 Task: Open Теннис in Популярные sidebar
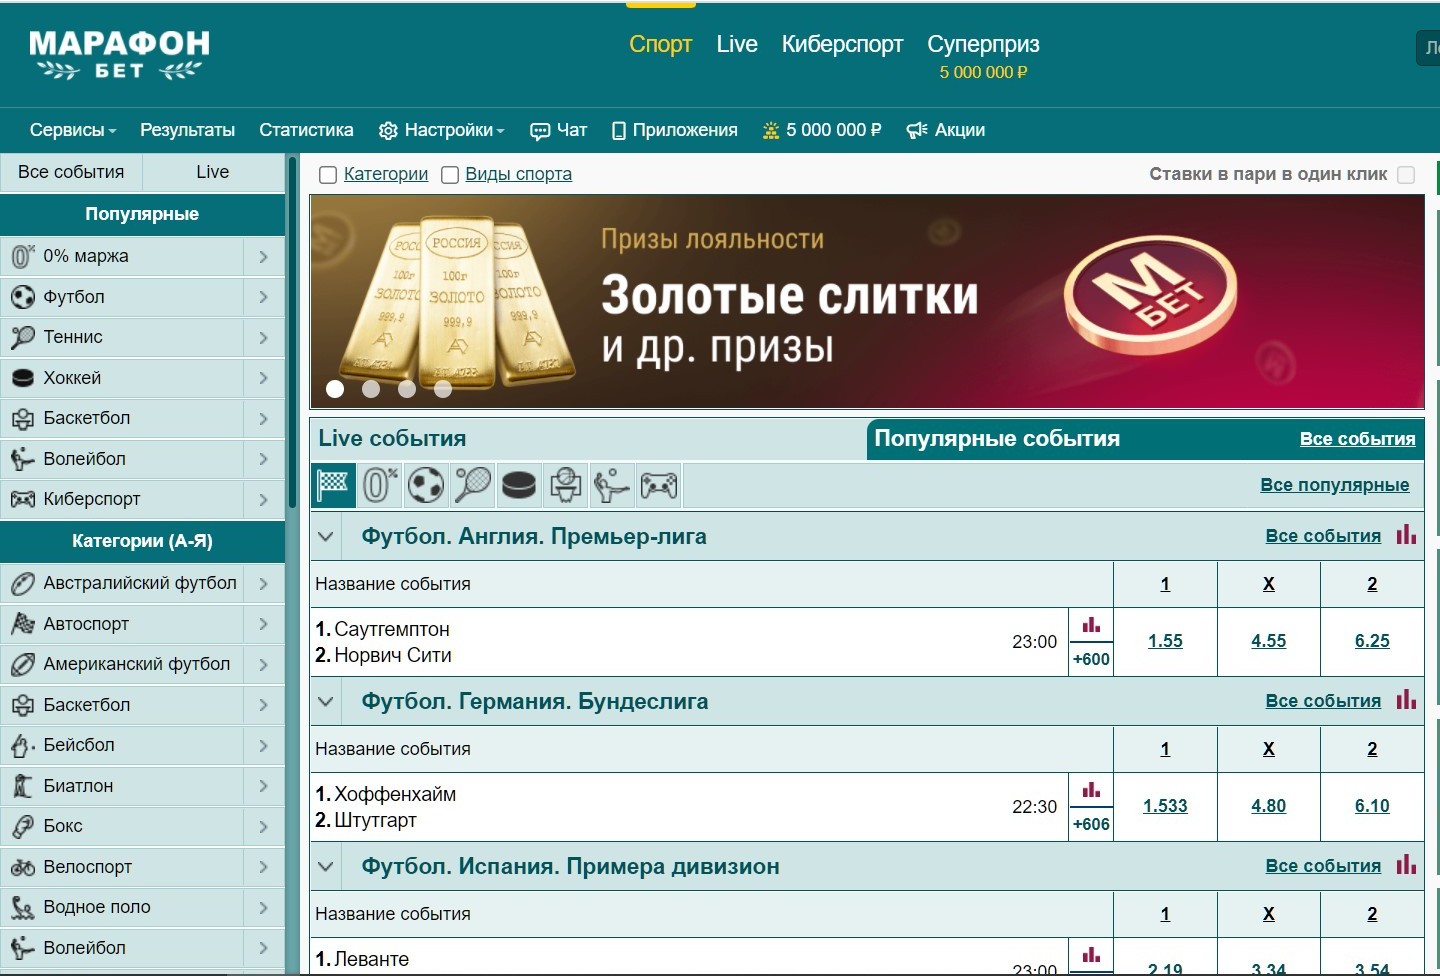pyautogui.click(x=122, y=337)
